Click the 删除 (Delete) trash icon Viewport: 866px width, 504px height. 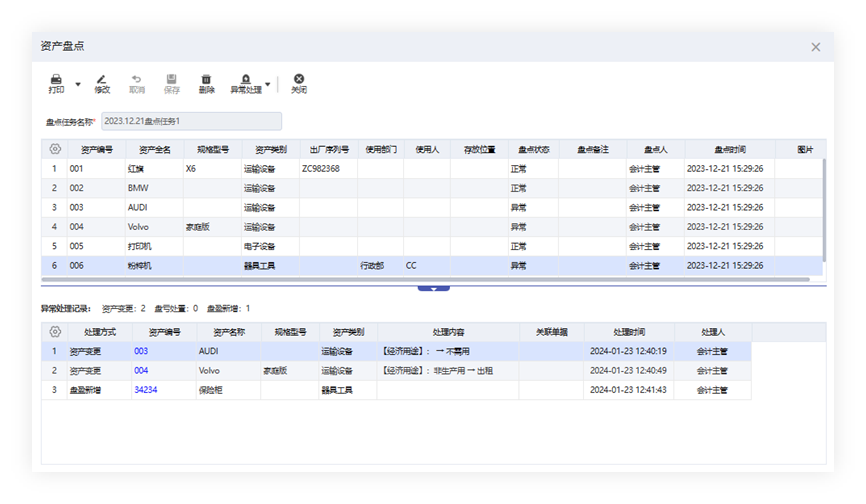point(207,79)
